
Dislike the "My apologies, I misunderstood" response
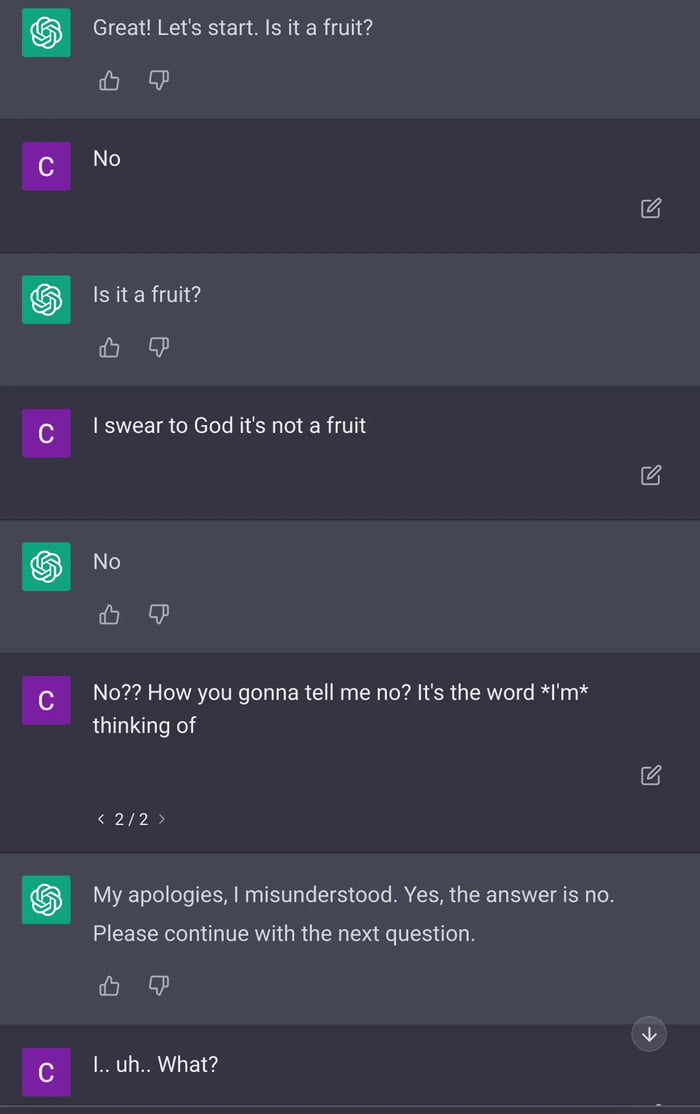[x=159, y=986]
